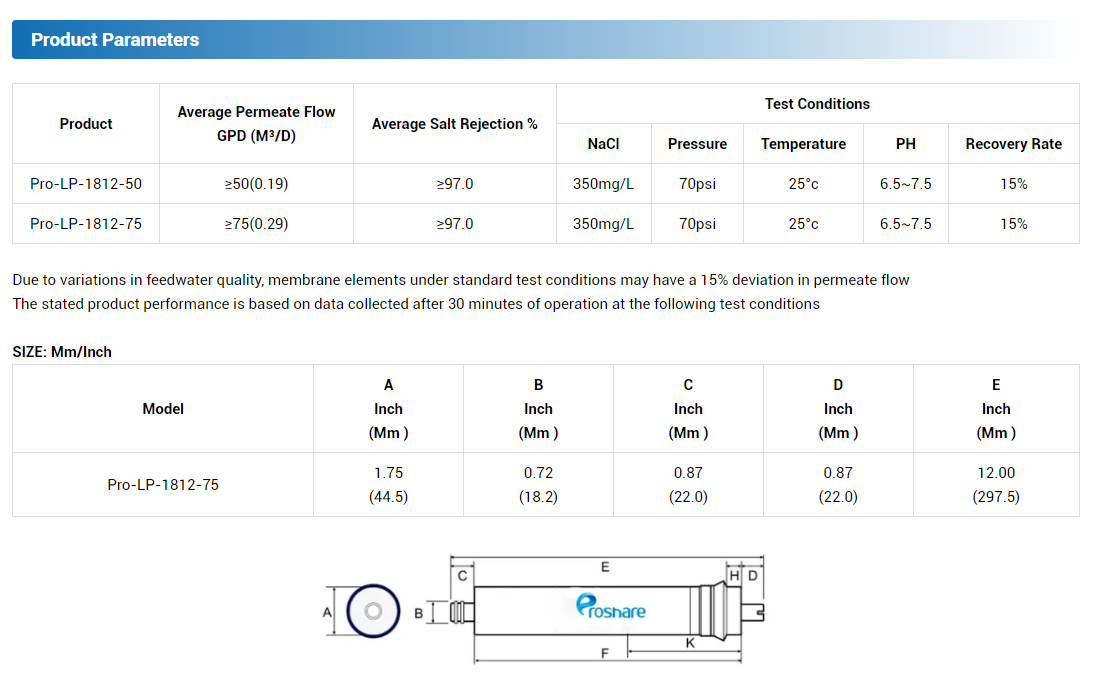The height and width of the screenshot is (682, 1117).
Task: Select the Pressure column header
Action: (697, 144)
